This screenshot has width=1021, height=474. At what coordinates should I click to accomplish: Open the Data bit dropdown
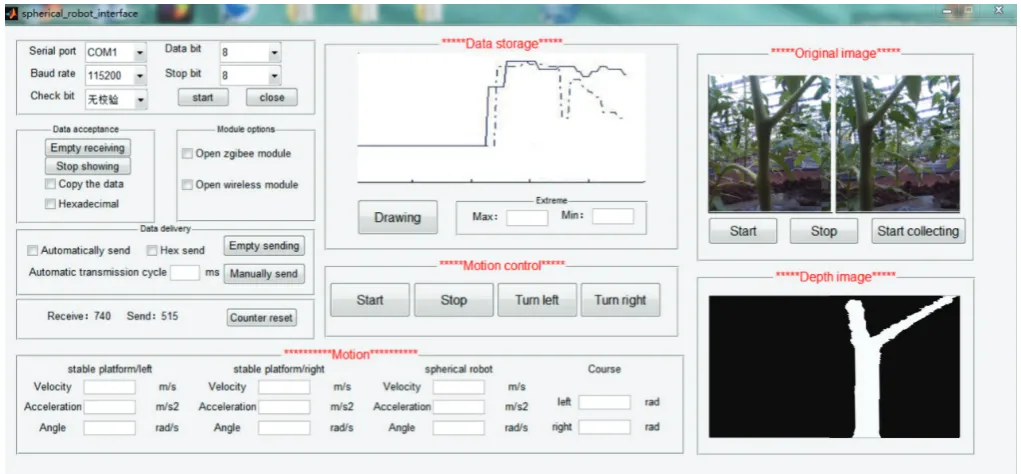point(250,53)
